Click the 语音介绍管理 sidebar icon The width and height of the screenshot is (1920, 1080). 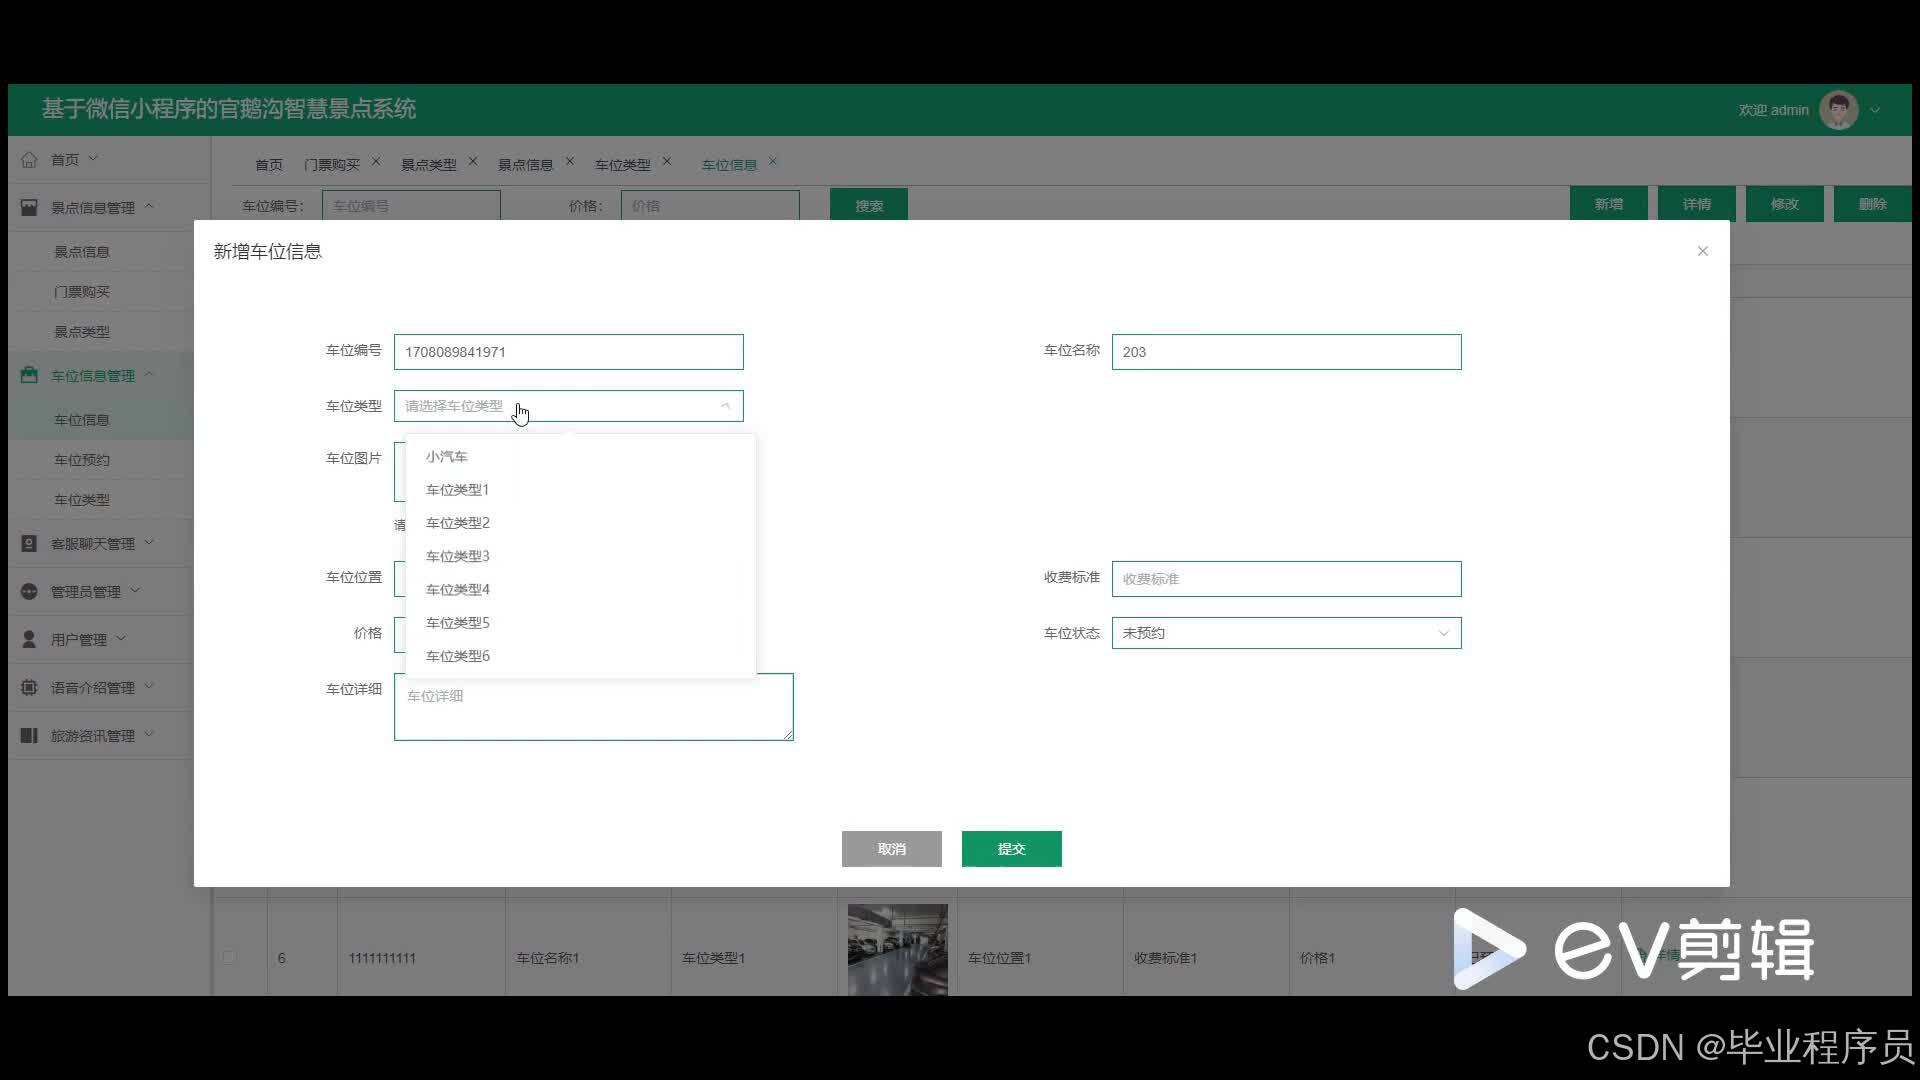click(29, 688)
